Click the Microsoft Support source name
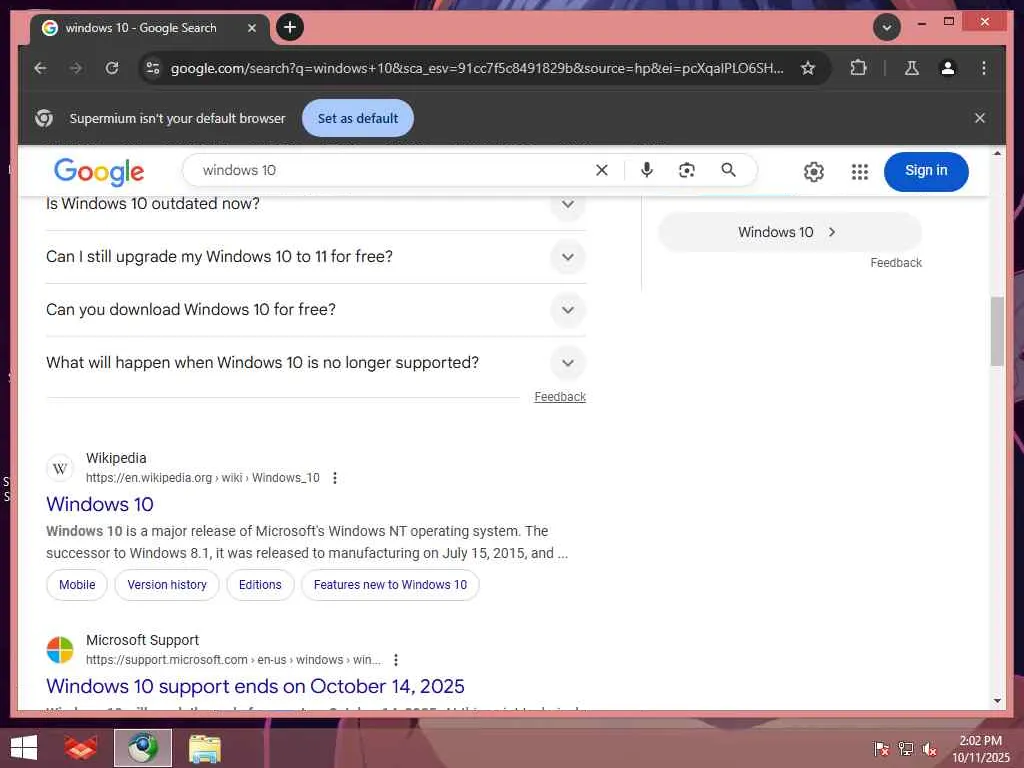1024x768 pixels. [142, 641]
